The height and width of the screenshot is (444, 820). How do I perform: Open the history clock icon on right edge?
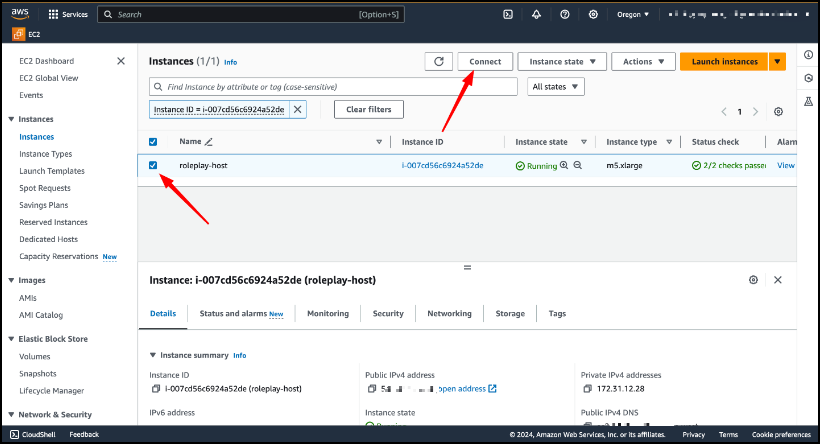click(808, 78)
